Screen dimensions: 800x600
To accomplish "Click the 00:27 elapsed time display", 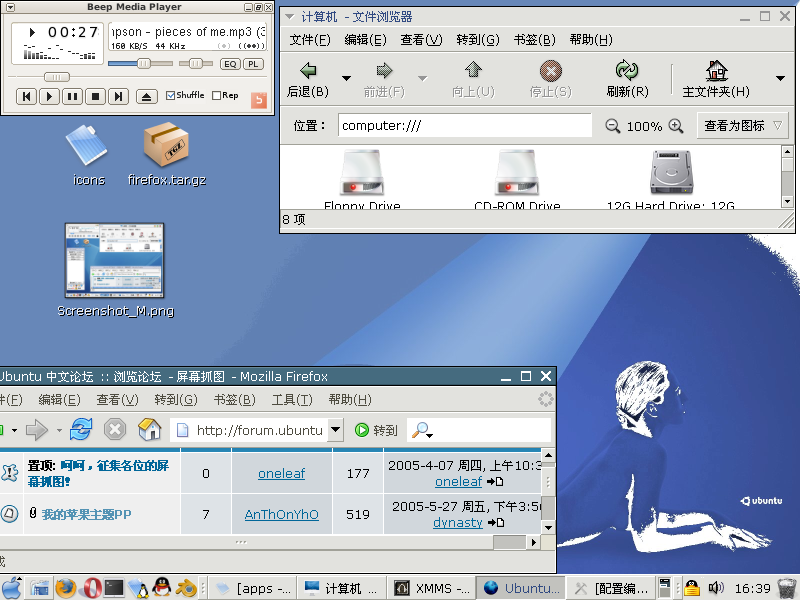I will (73, 32).
